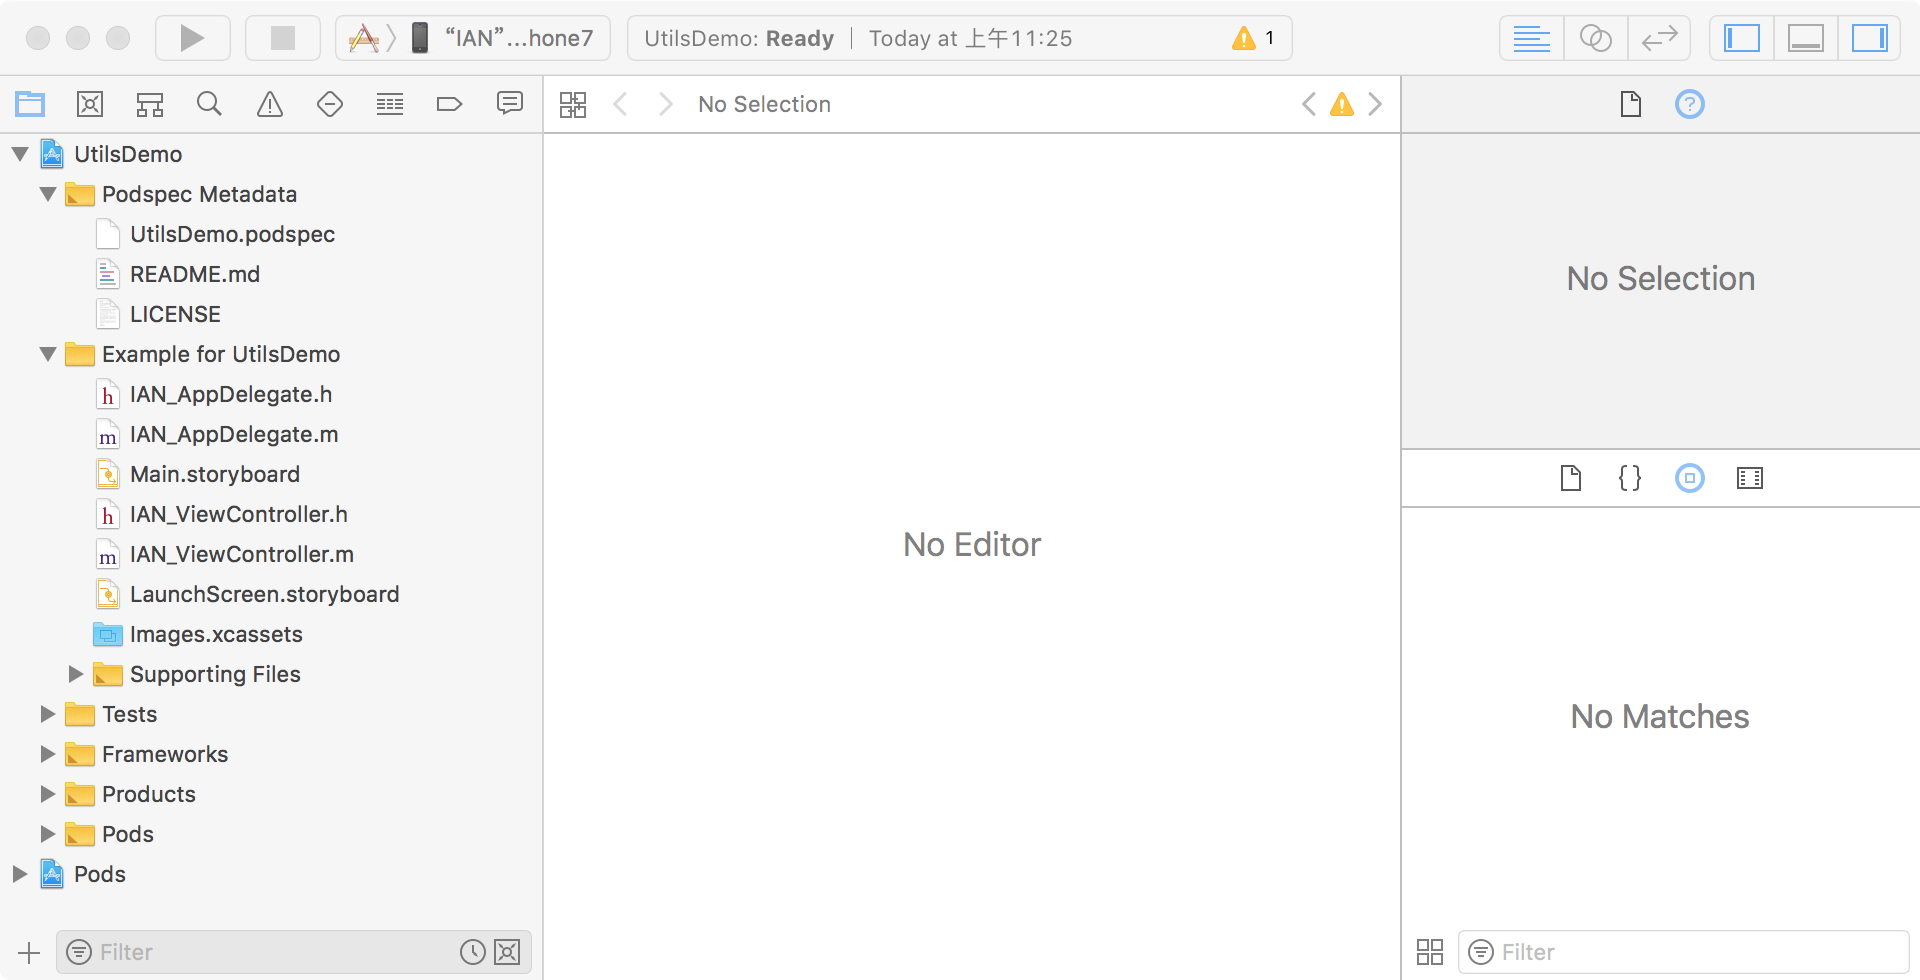Screen dimensions: 1920x980
Task: Show the Code Snippet library
Action: pyautogui.click(x=1630, y=478)
